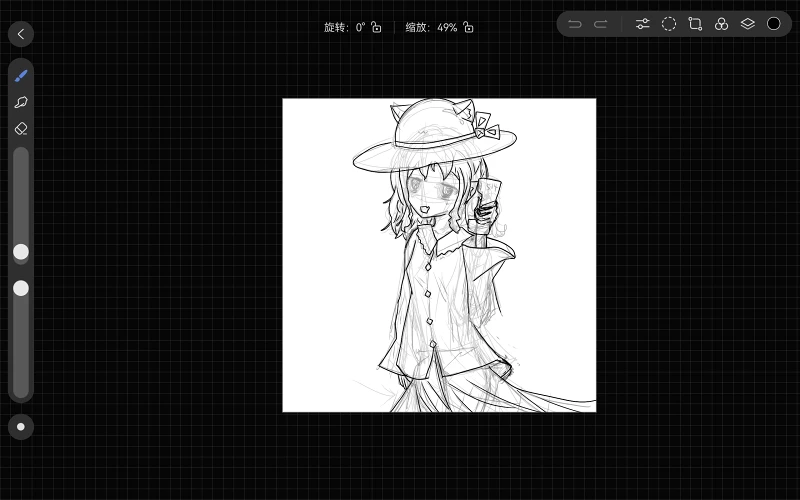
Task: Go back with the left arrow button
Action: tap(21, 34)
